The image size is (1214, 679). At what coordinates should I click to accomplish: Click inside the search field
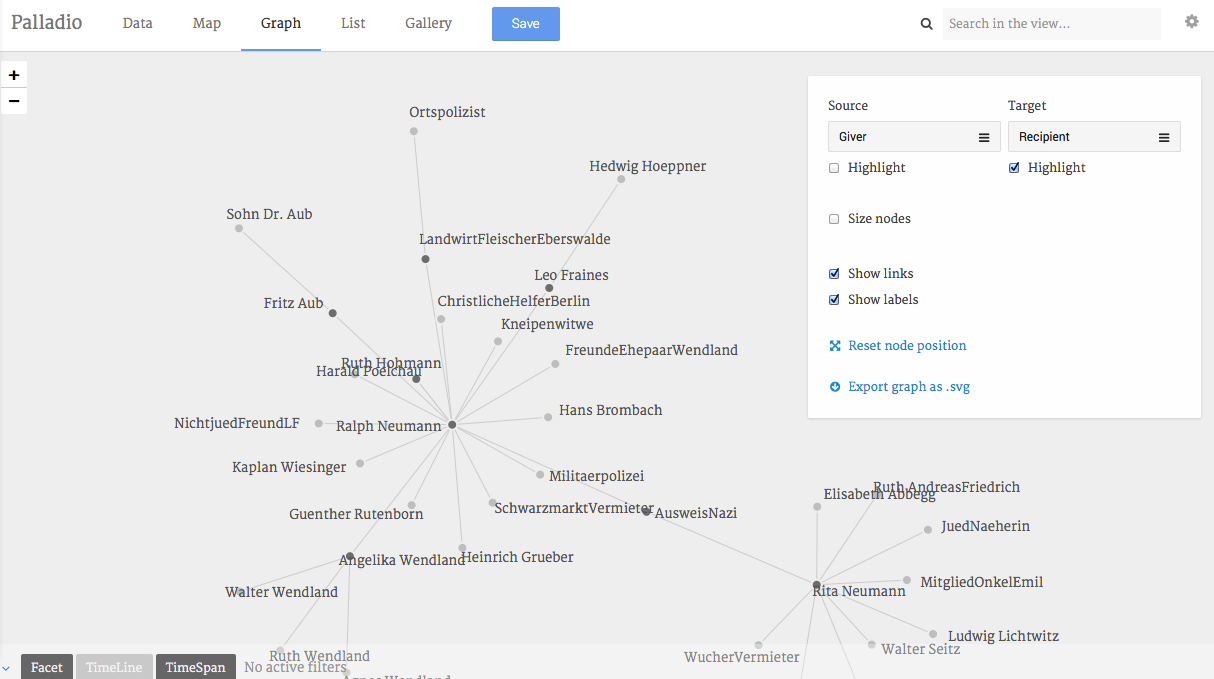tap(1051, 23)
